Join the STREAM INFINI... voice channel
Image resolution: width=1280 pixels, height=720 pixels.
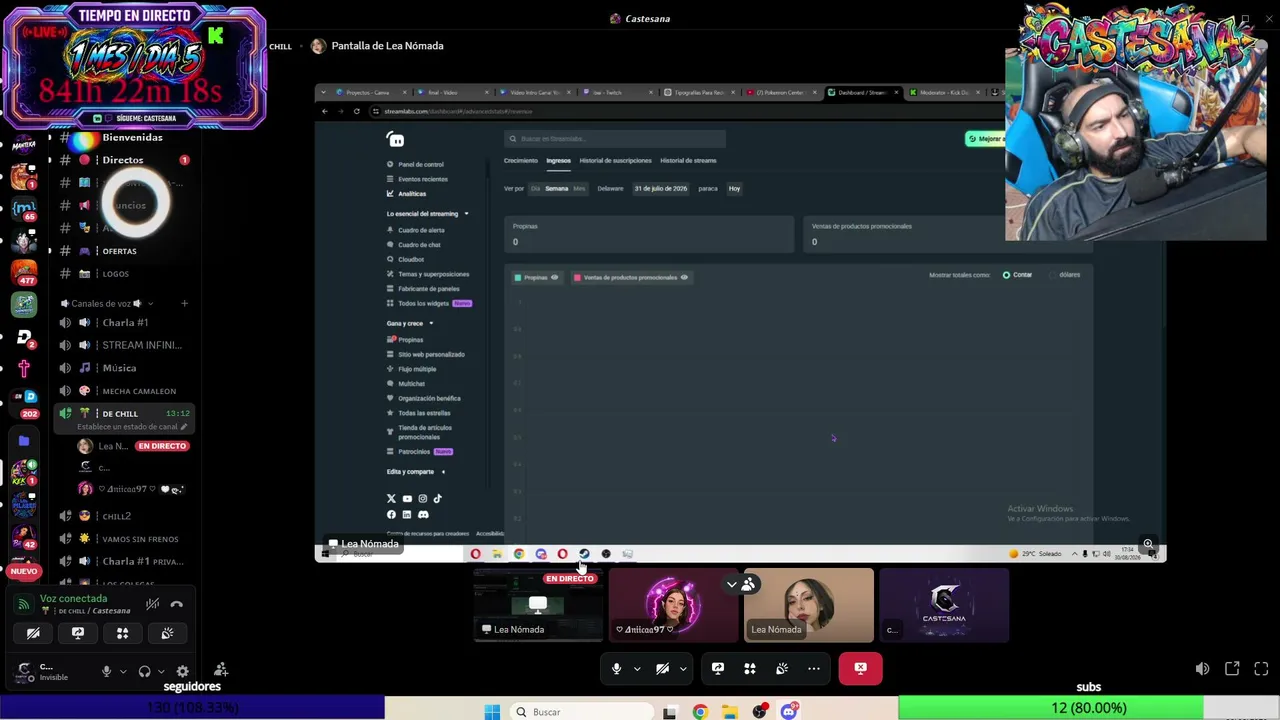coord(124,345)
